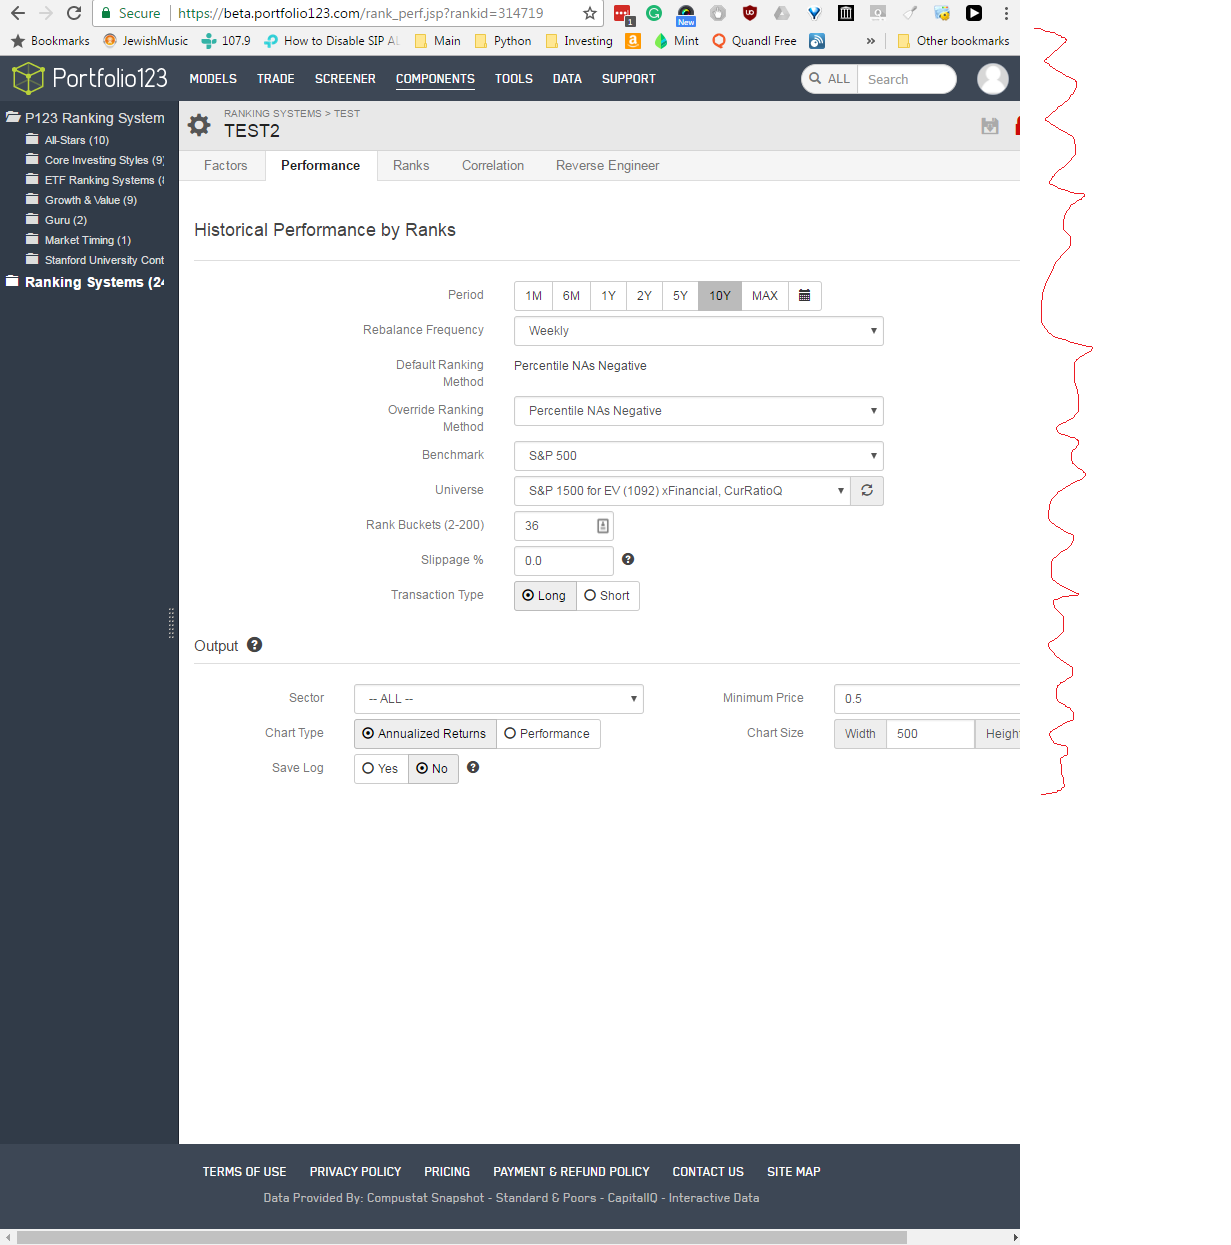Click the chart Width input field
1231x1245 pixels.
pyautogui.click(x=930, y=734)
